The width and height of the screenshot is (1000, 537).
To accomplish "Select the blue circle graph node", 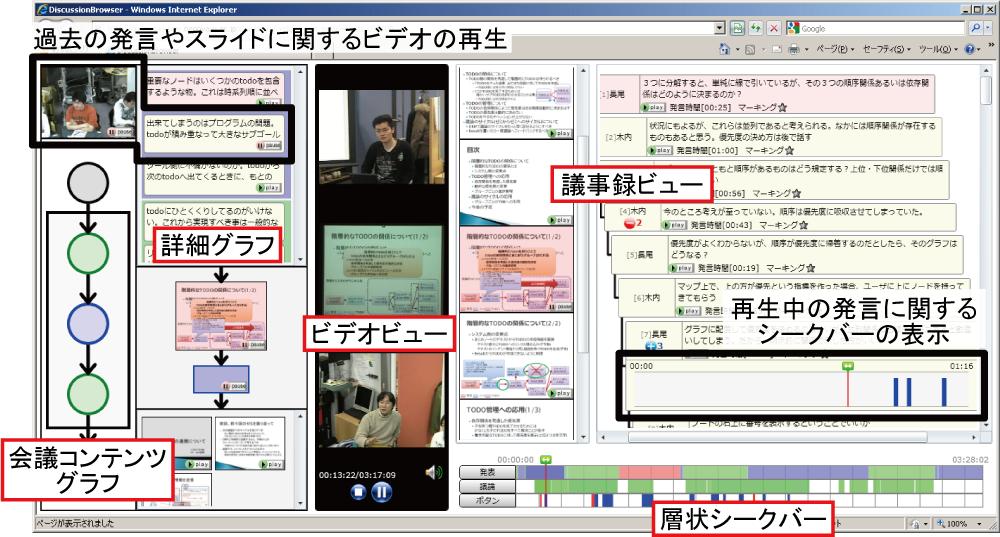I will point(88,324).
